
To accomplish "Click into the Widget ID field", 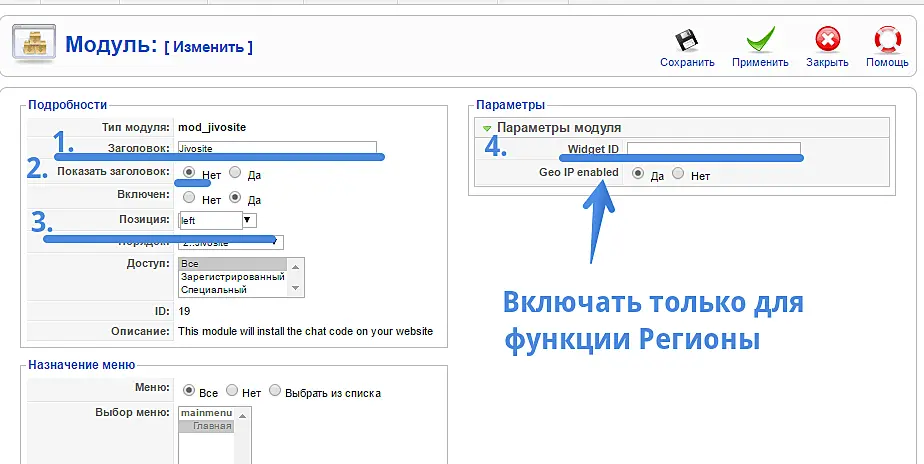I will [713, 150].
